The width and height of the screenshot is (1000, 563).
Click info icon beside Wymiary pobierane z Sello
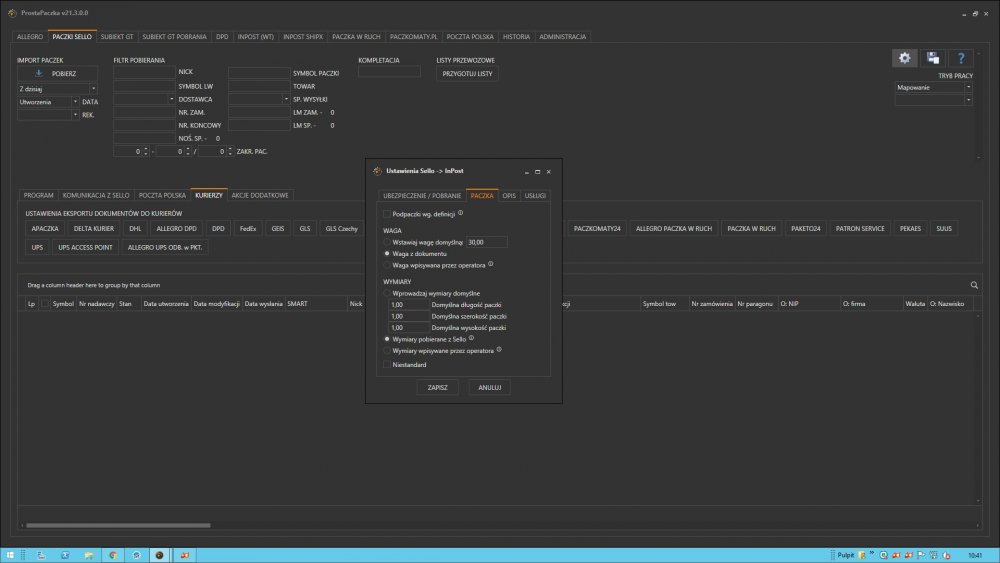[471, 339]
